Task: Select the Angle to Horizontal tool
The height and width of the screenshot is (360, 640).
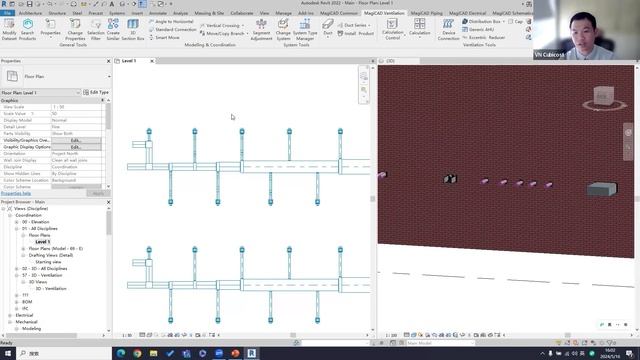Action: 171,21
